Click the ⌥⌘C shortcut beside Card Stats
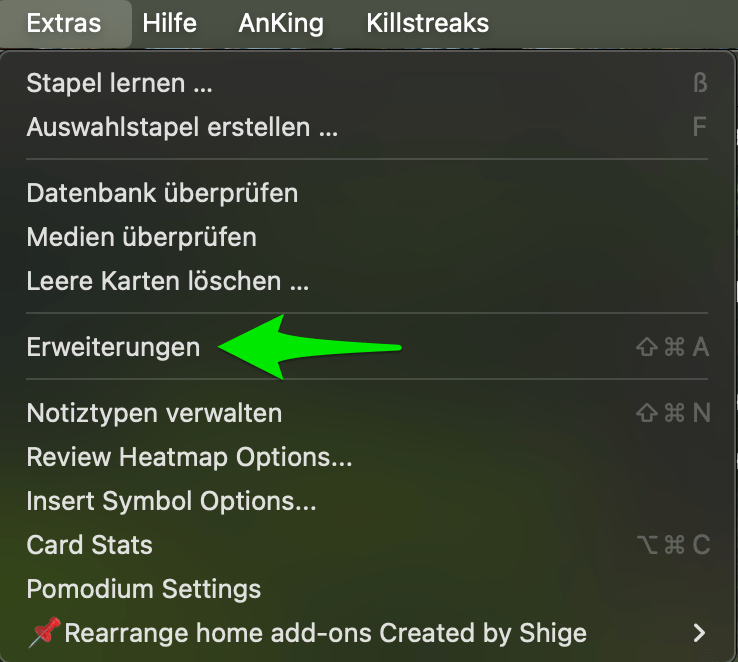The image size is (738, 662). tap(672, 545)
